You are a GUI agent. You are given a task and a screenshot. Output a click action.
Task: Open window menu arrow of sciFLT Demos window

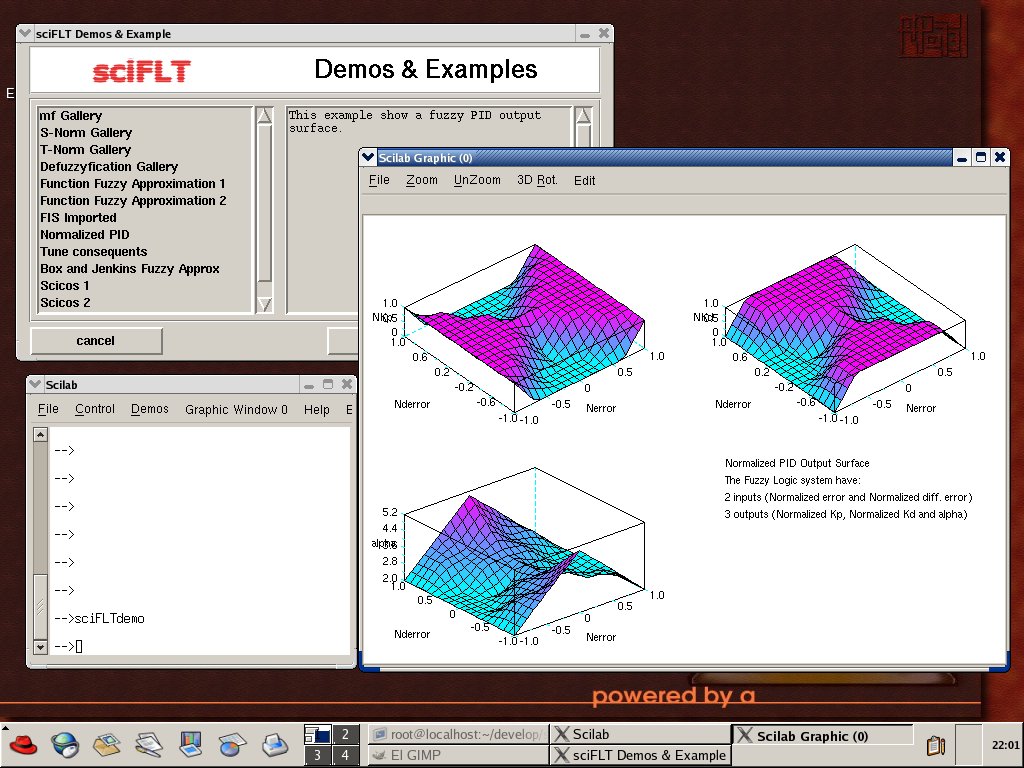[x=25, y=33]
